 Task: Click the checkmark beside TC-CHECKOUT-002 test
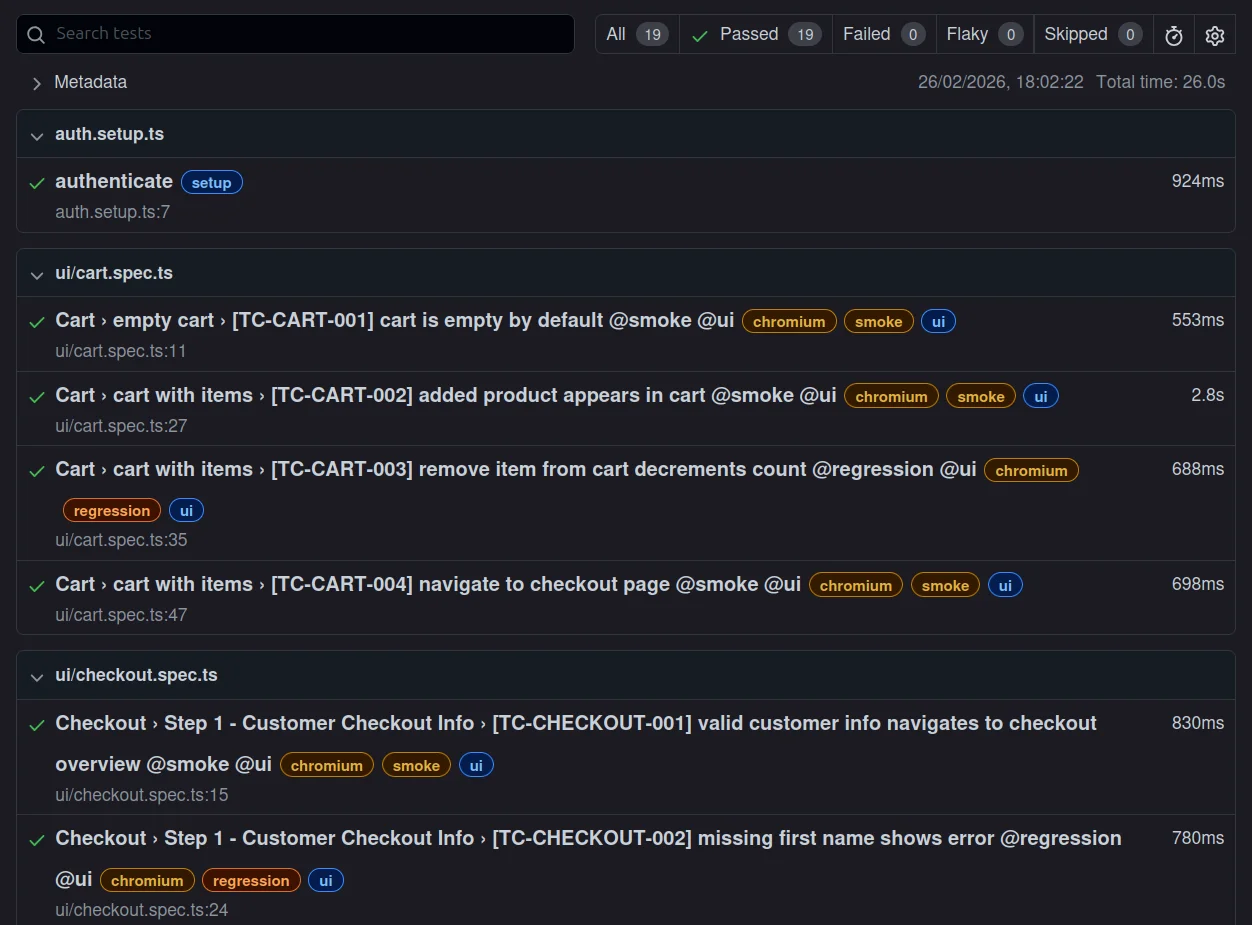(37, 838)
